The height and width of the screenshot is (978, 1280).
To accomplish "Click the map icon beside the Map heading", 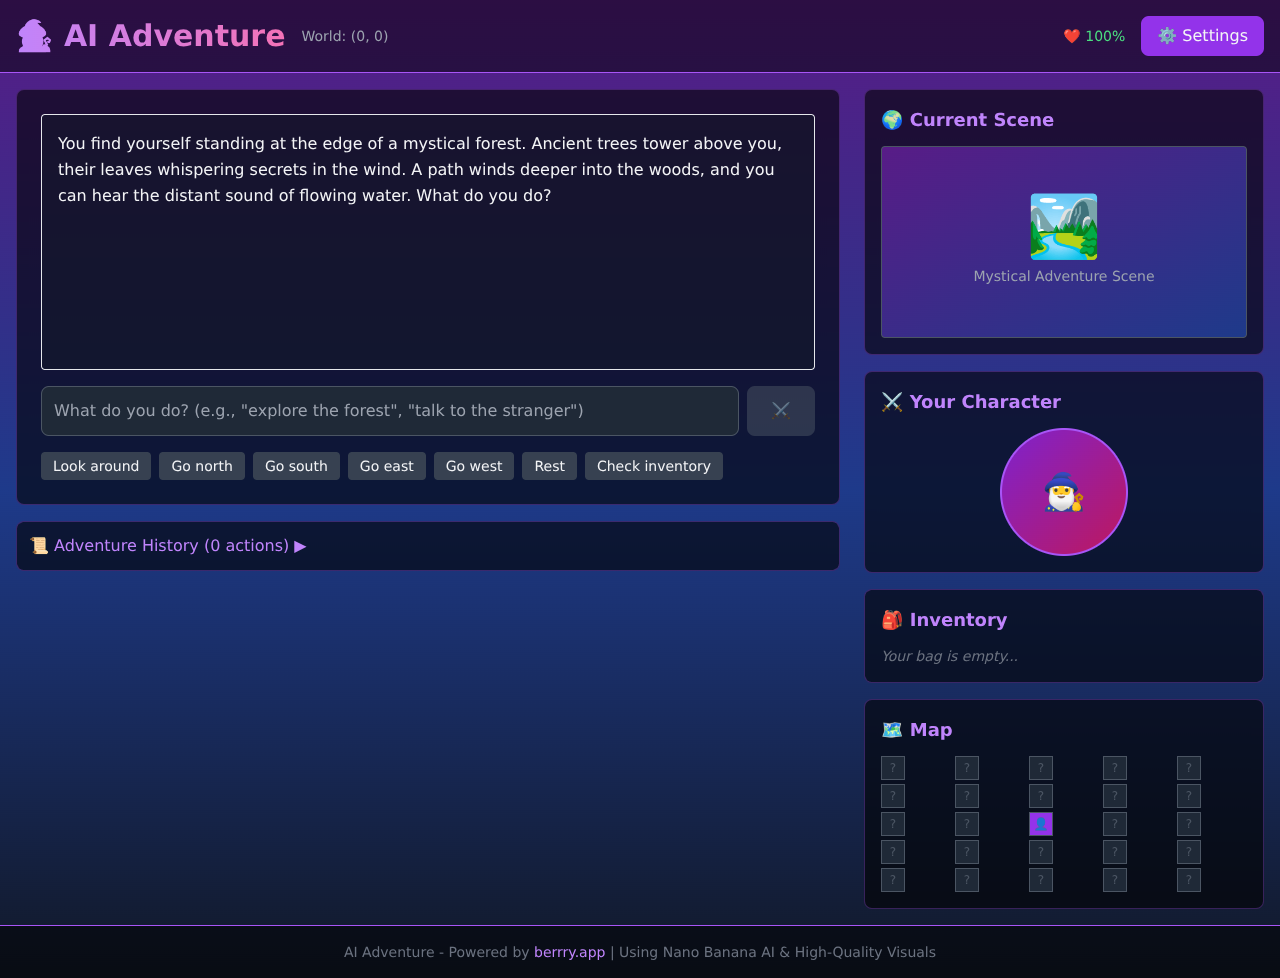I will (x=891, y=729).
